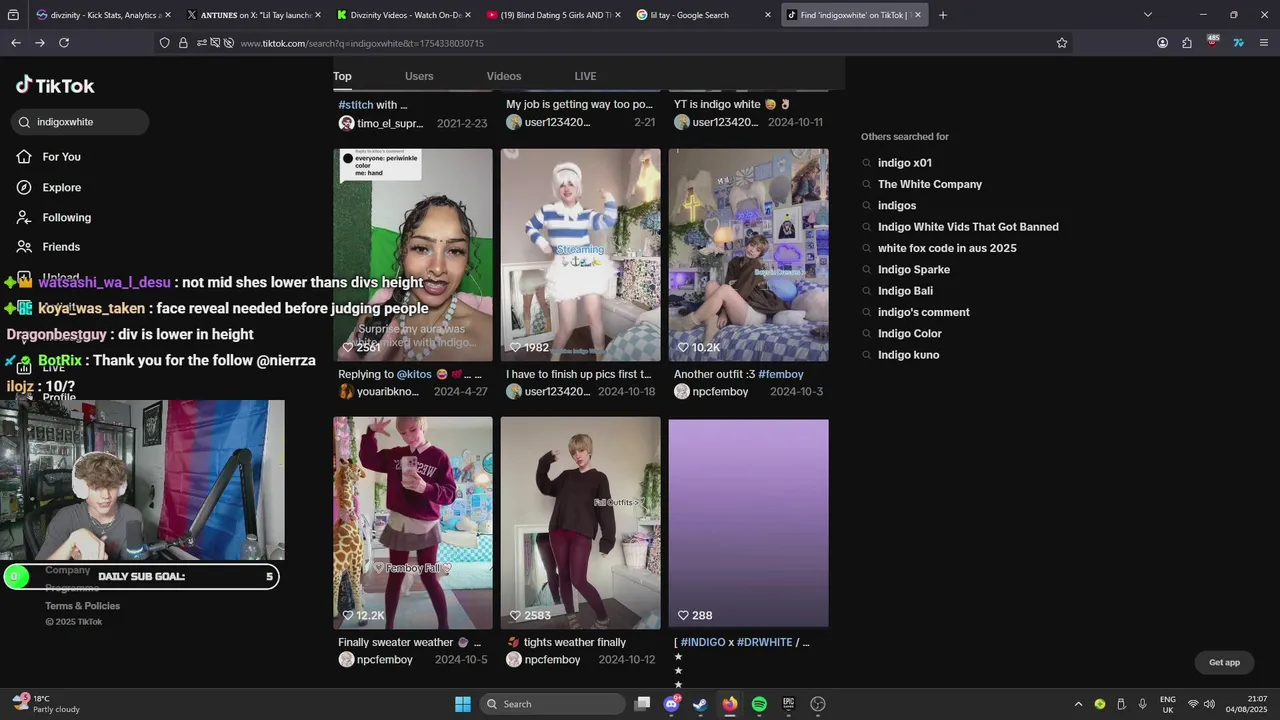Like the video with 288 likes
1280x720 pixels.
[683, 615]
